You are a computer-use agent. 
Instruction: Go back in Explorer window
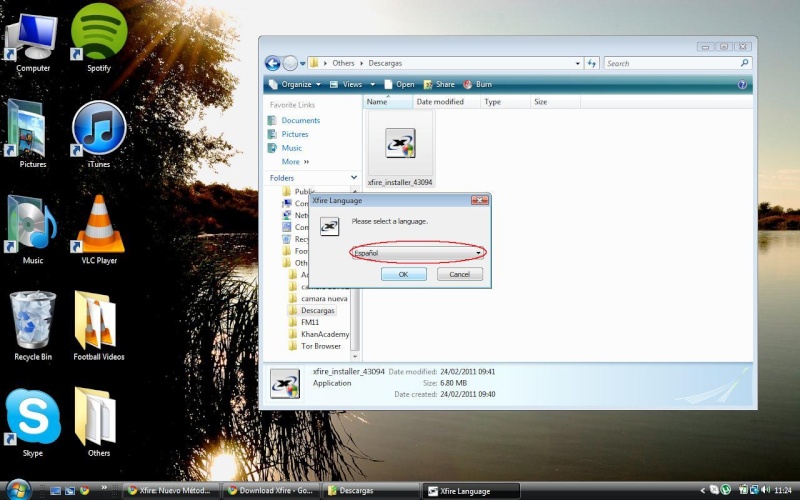tap(272, 63)
